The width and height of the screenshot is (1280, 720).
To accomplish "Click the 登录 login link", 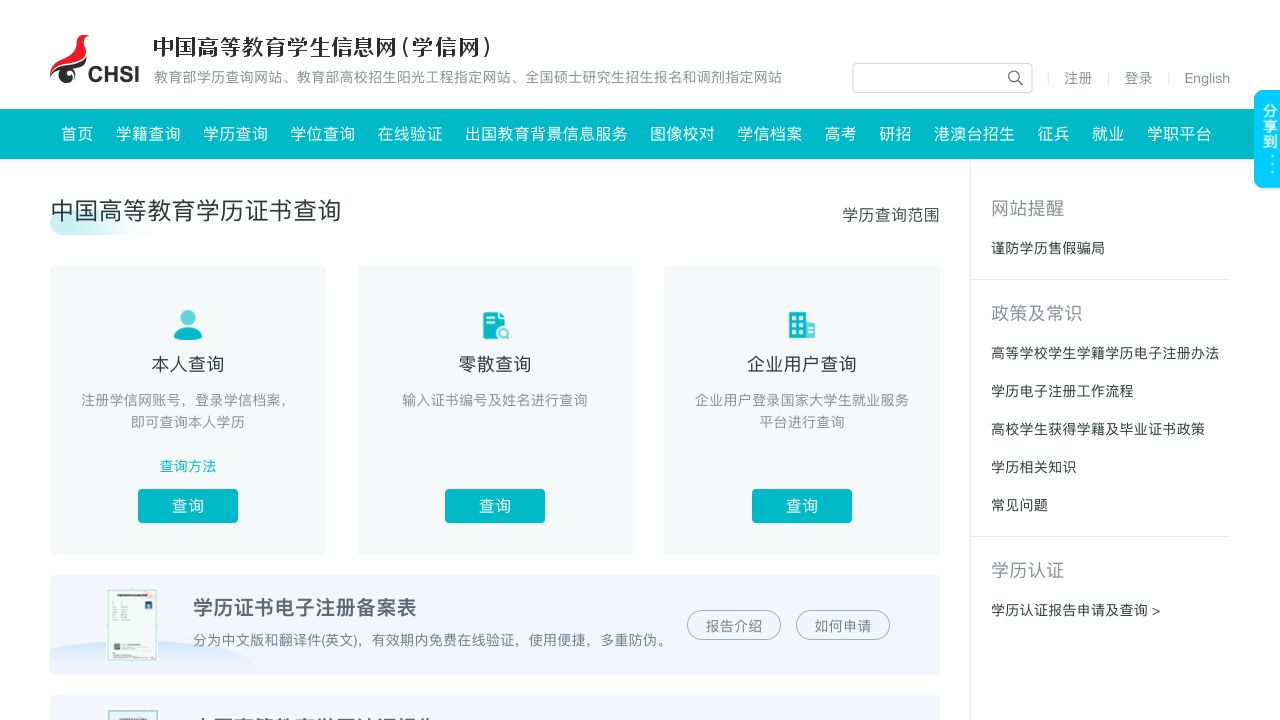I will tap(1138, 78).
